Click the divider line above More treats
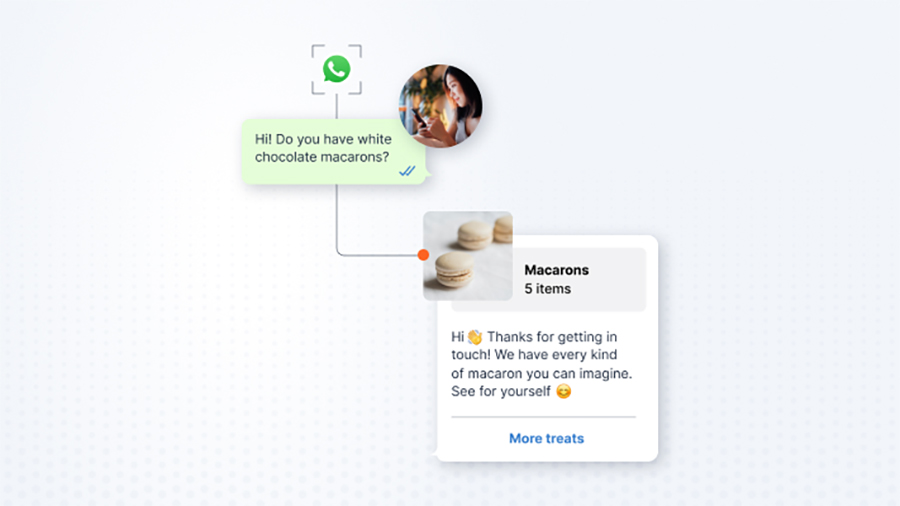The width and height of the screenshot is (900, 506). click(x=544, y=417)
